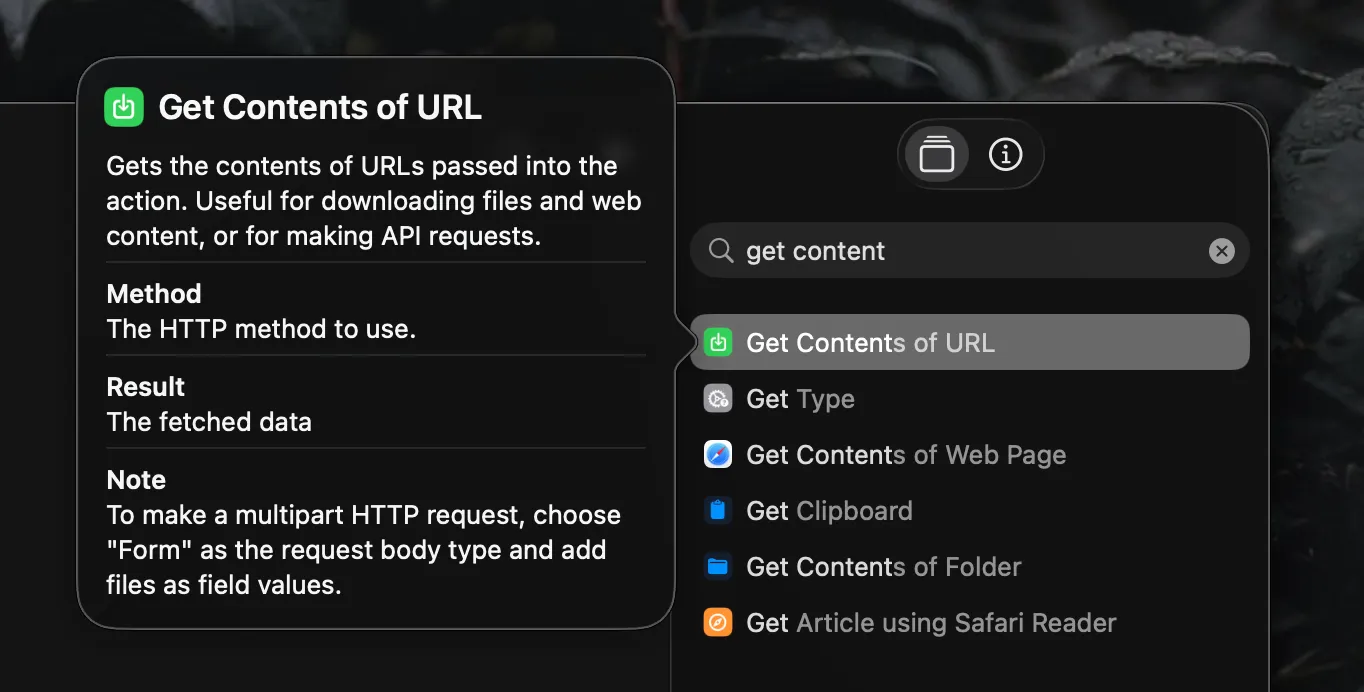The height and width of the screenshot is (692, 1364).
Task: Click the popover title Get Contents of URL
Action: pos(320,107)
